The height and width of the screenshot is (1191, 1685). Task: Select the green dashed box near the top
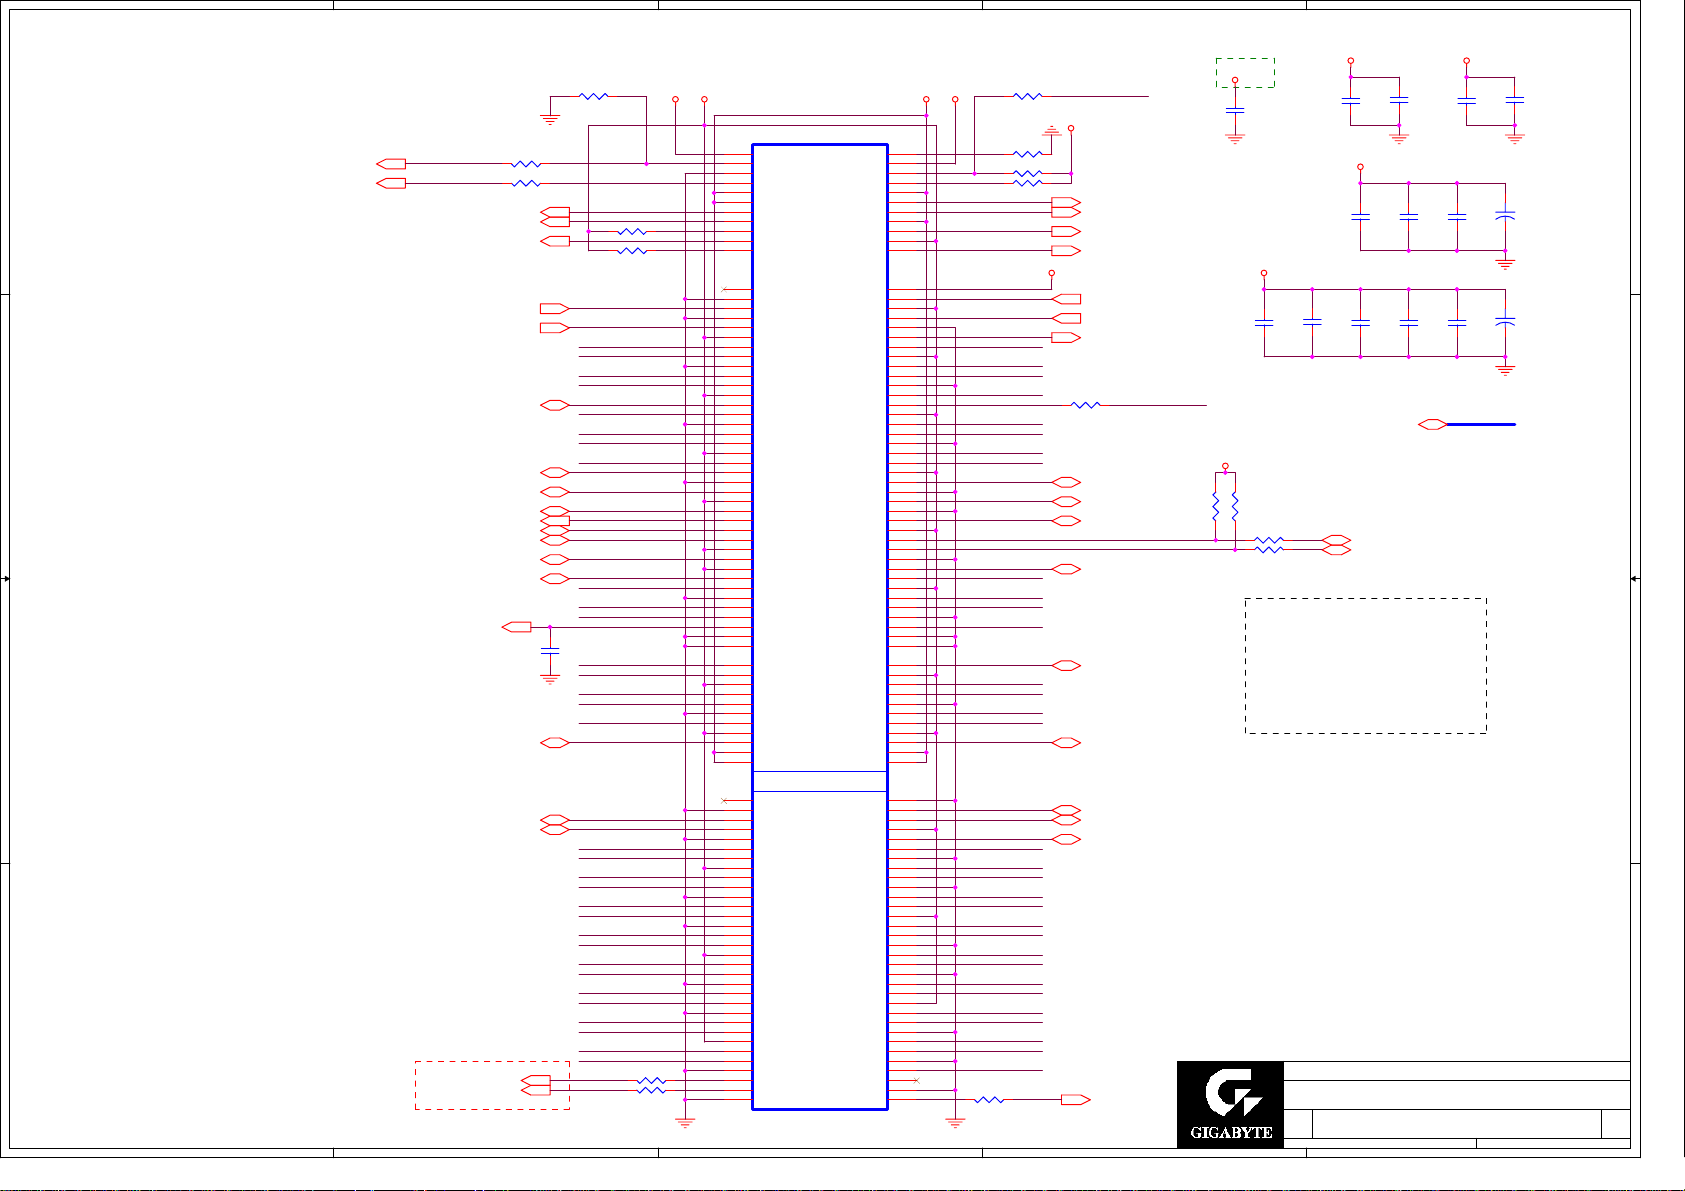click(1245, 73)
